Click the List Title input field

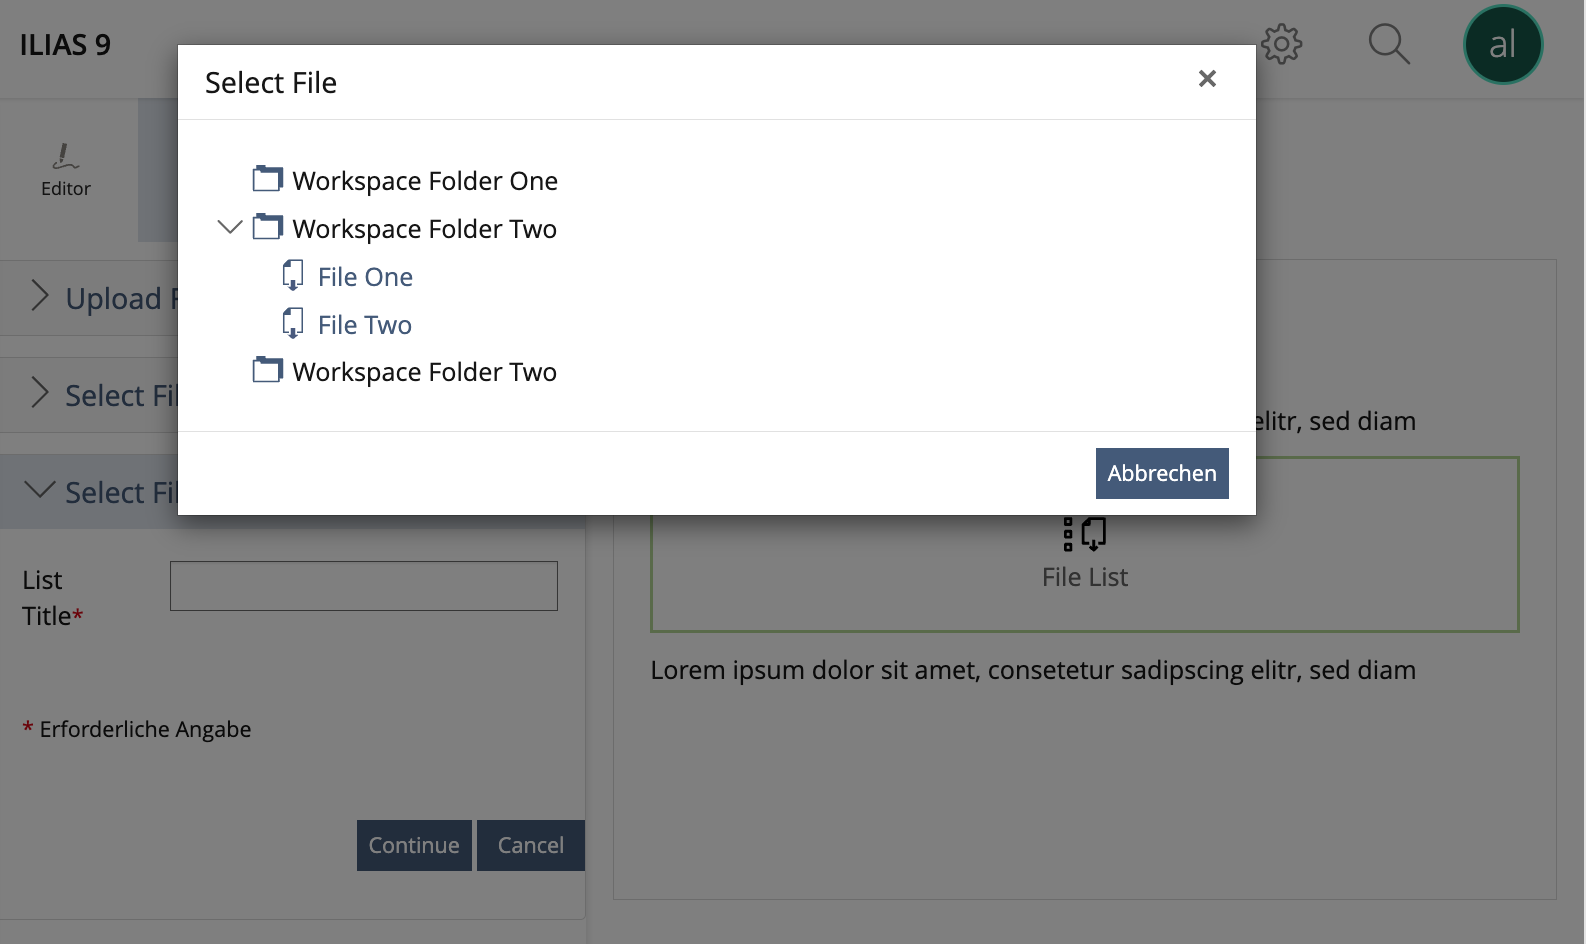363,586
